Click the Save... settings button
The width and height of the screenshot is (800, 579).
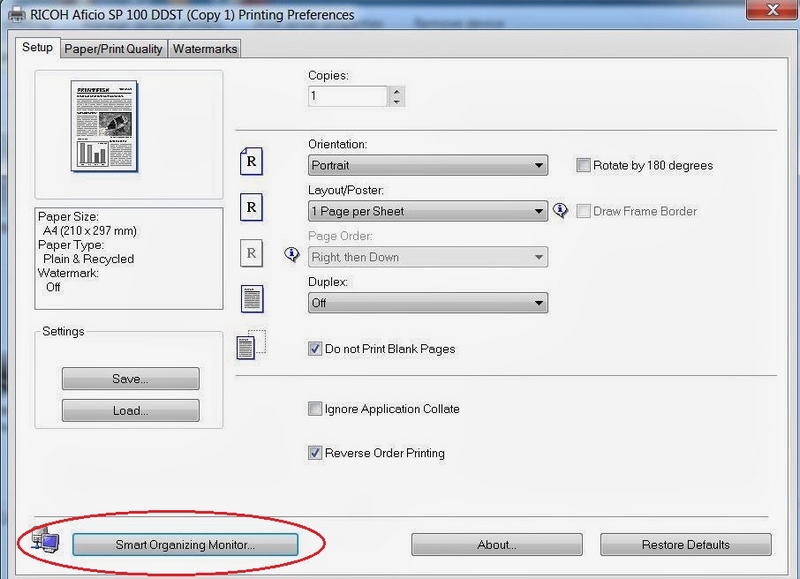(131, 379)
